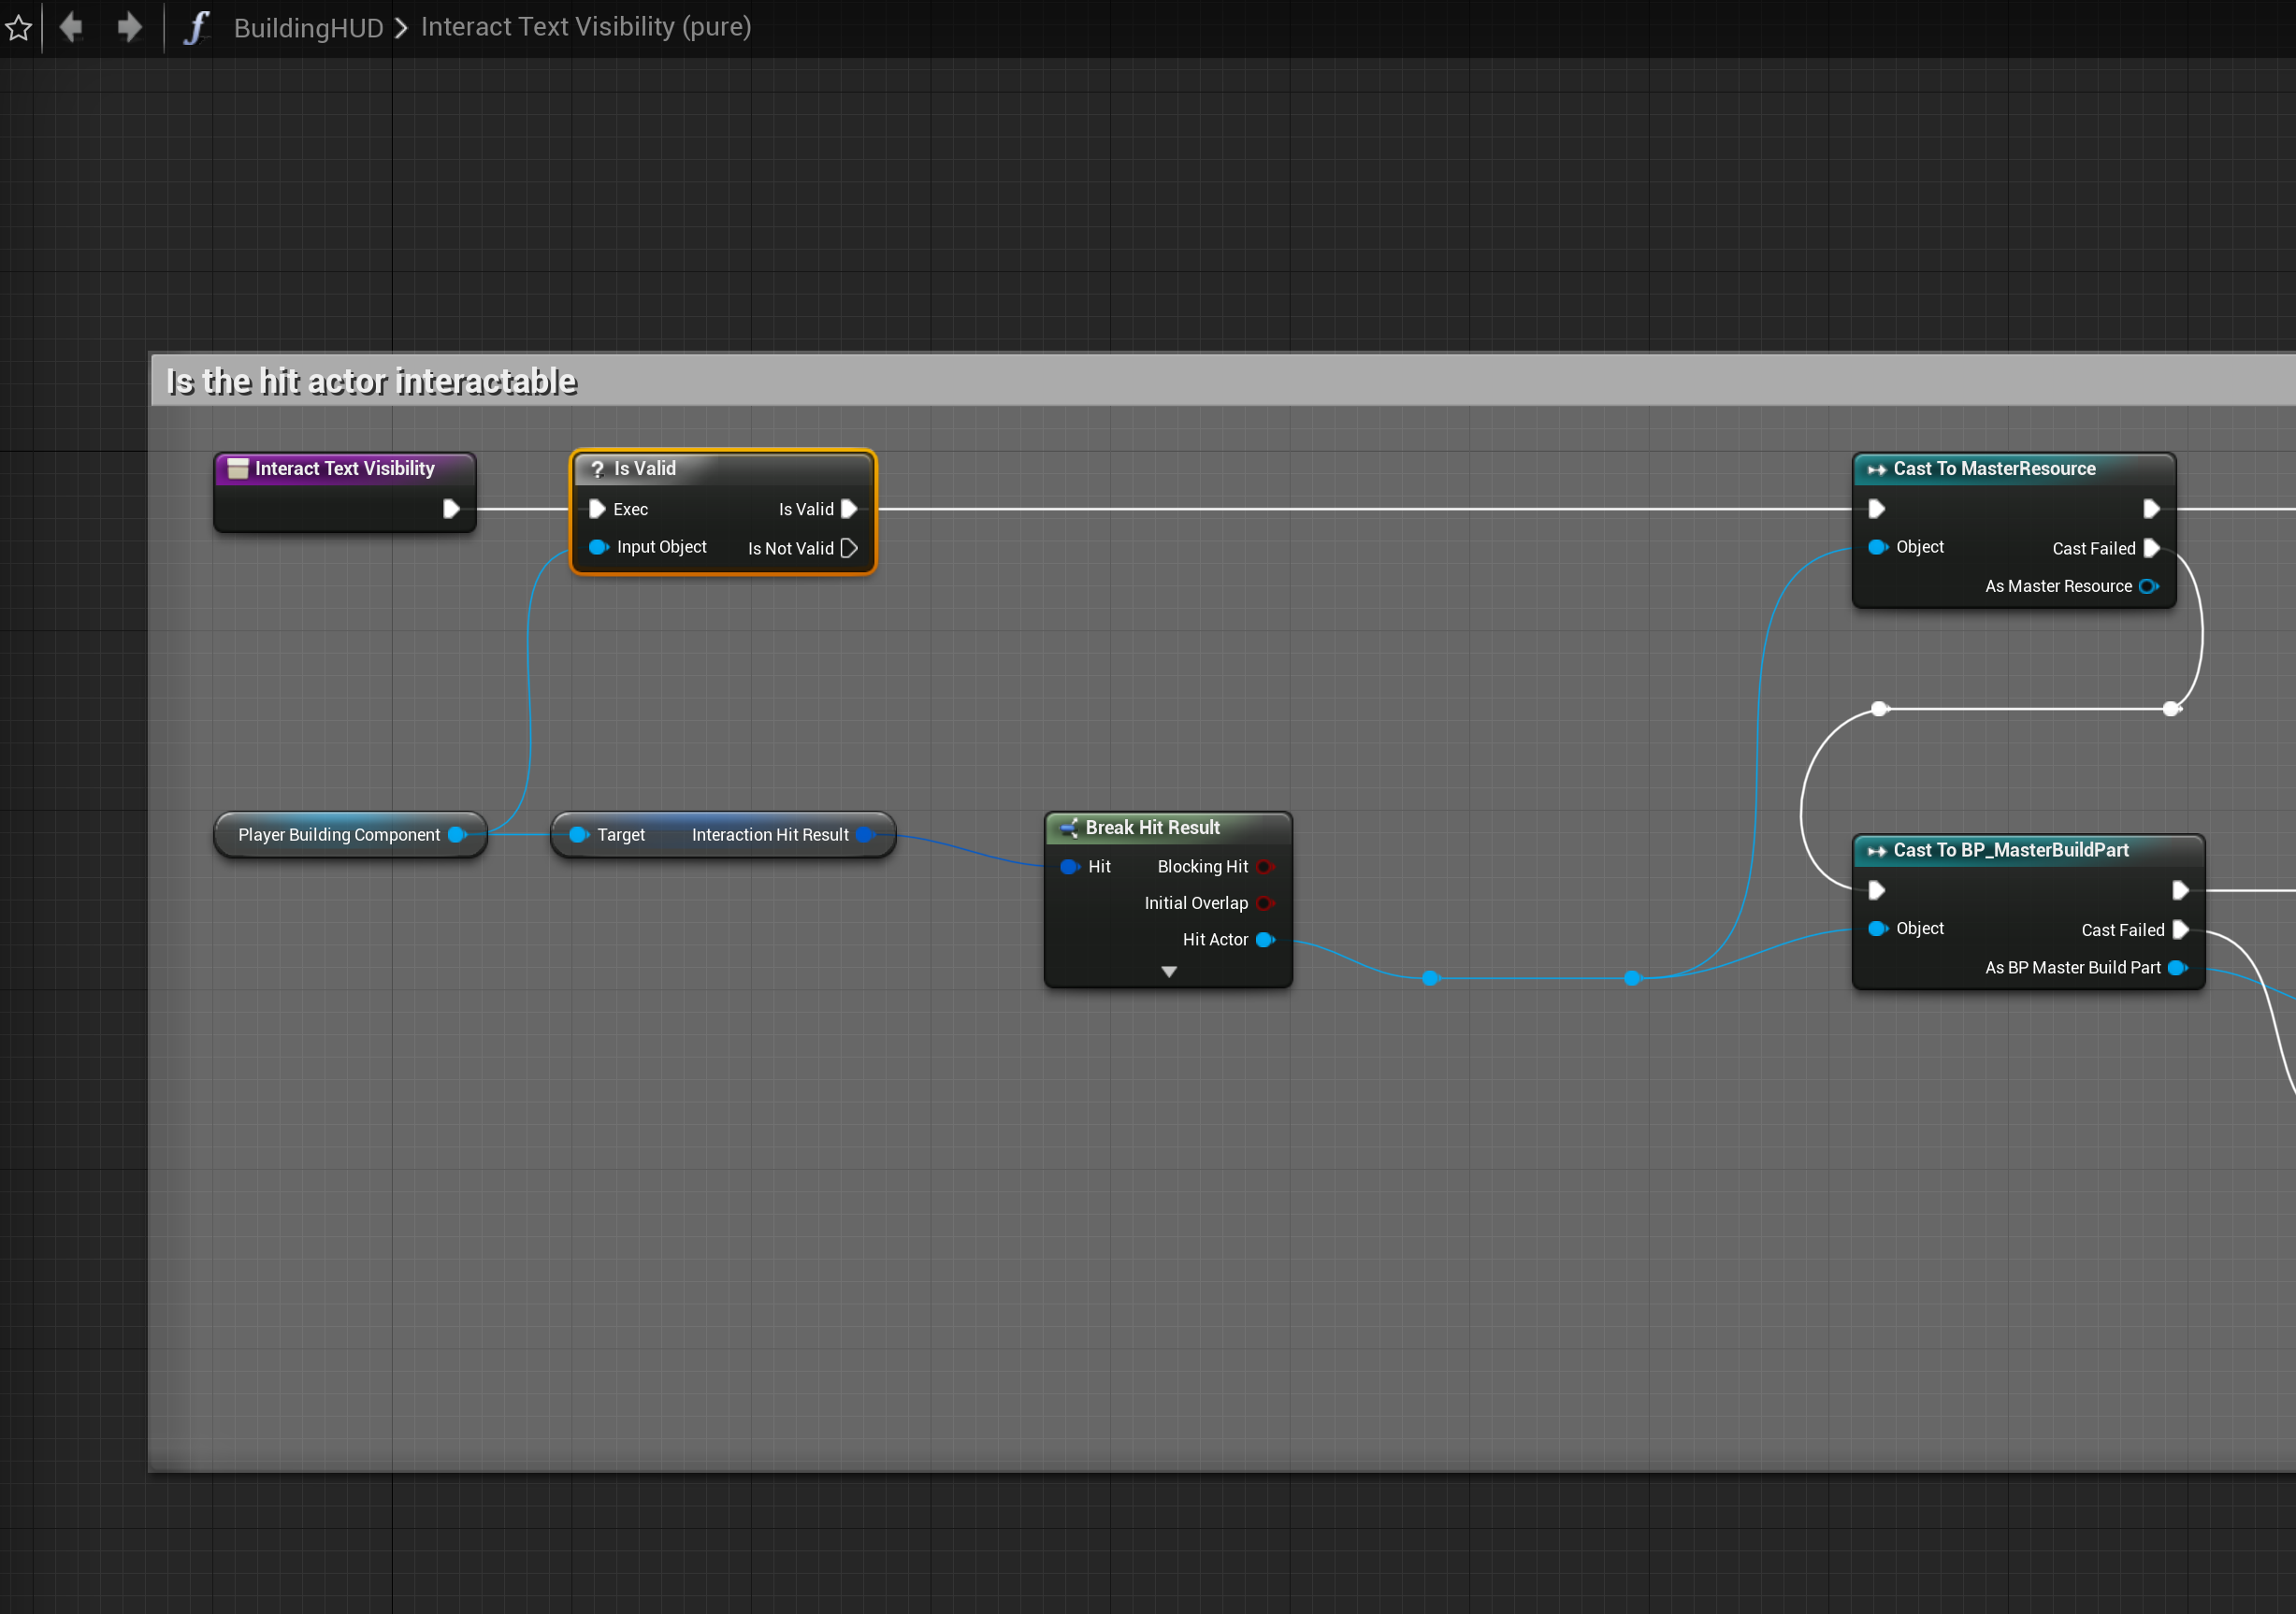Click breadcrumb chevron after BuildingHUD
This screenshot has height=1614, width=2296.
coord(401,28)
